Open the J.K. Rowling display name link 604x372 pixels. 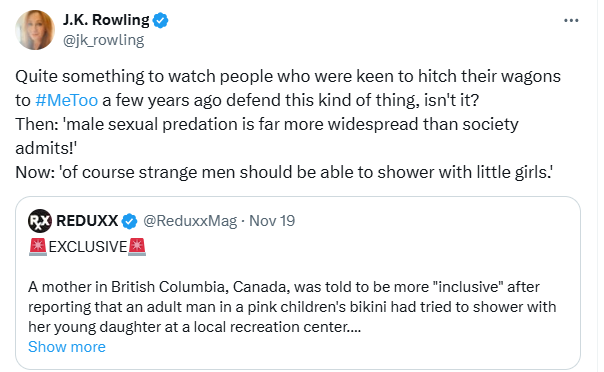pos(106,20)
